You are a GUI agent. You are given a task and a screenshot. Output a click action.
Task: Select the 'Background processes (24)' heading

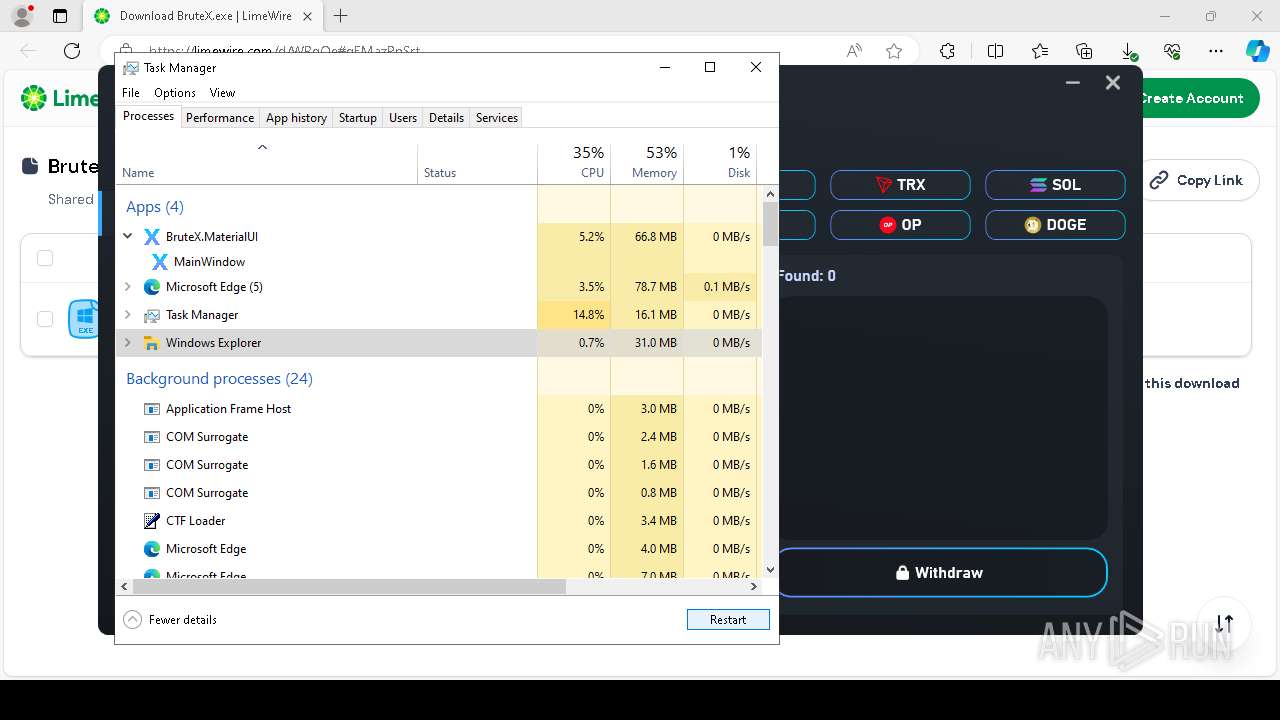coord(219,379)
